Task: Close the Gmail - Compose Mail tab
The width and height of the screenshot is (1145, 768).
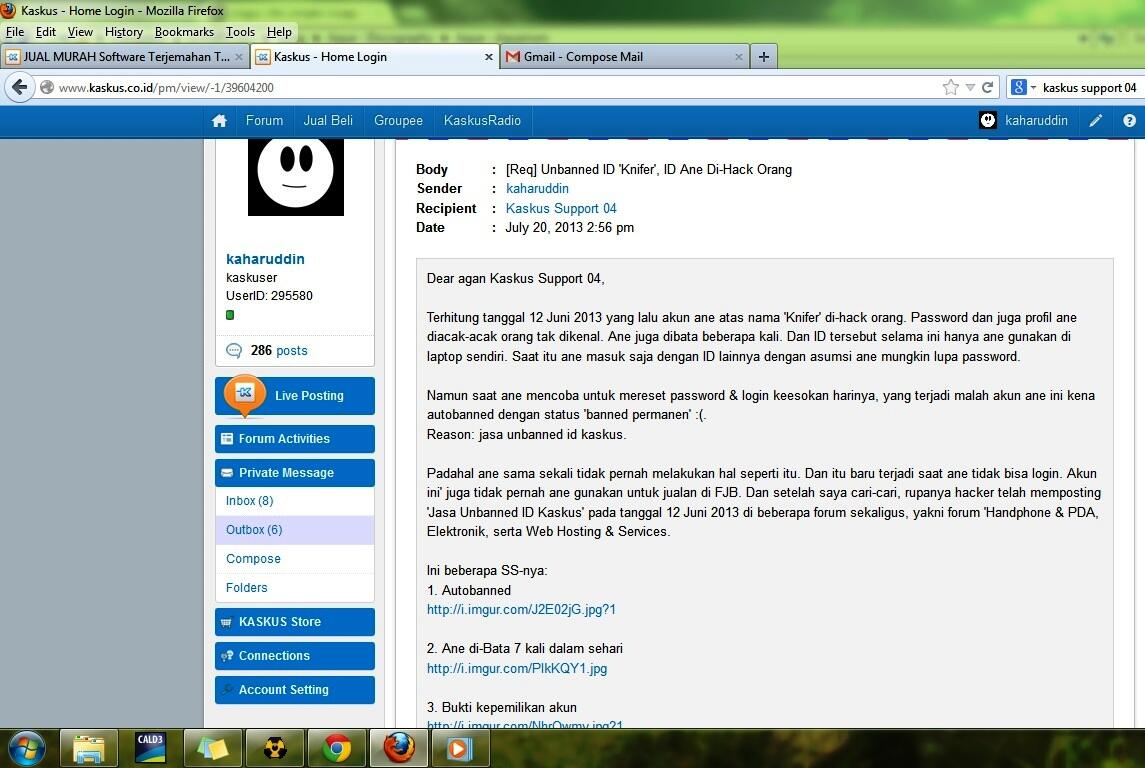Action: click(738, 57)
